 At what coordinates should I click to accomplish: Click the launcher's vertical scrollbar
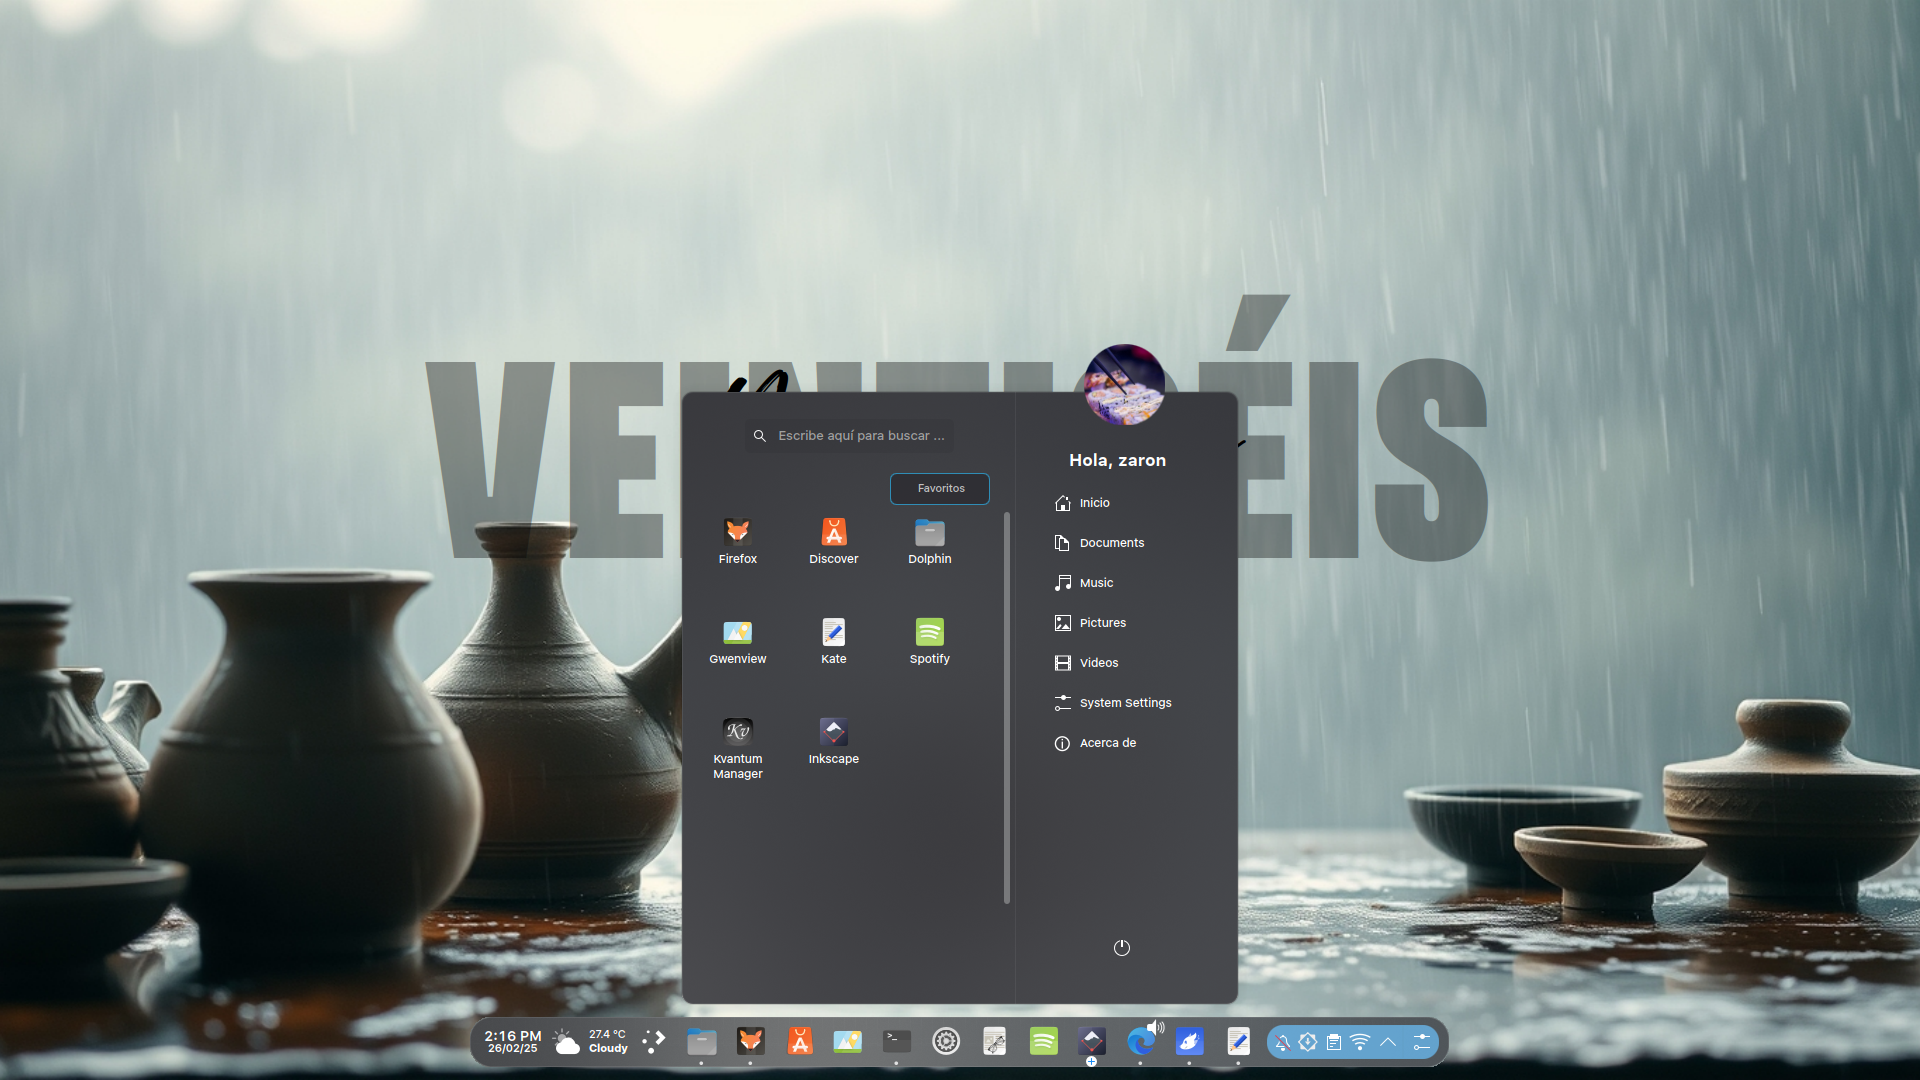(1007, 708)
